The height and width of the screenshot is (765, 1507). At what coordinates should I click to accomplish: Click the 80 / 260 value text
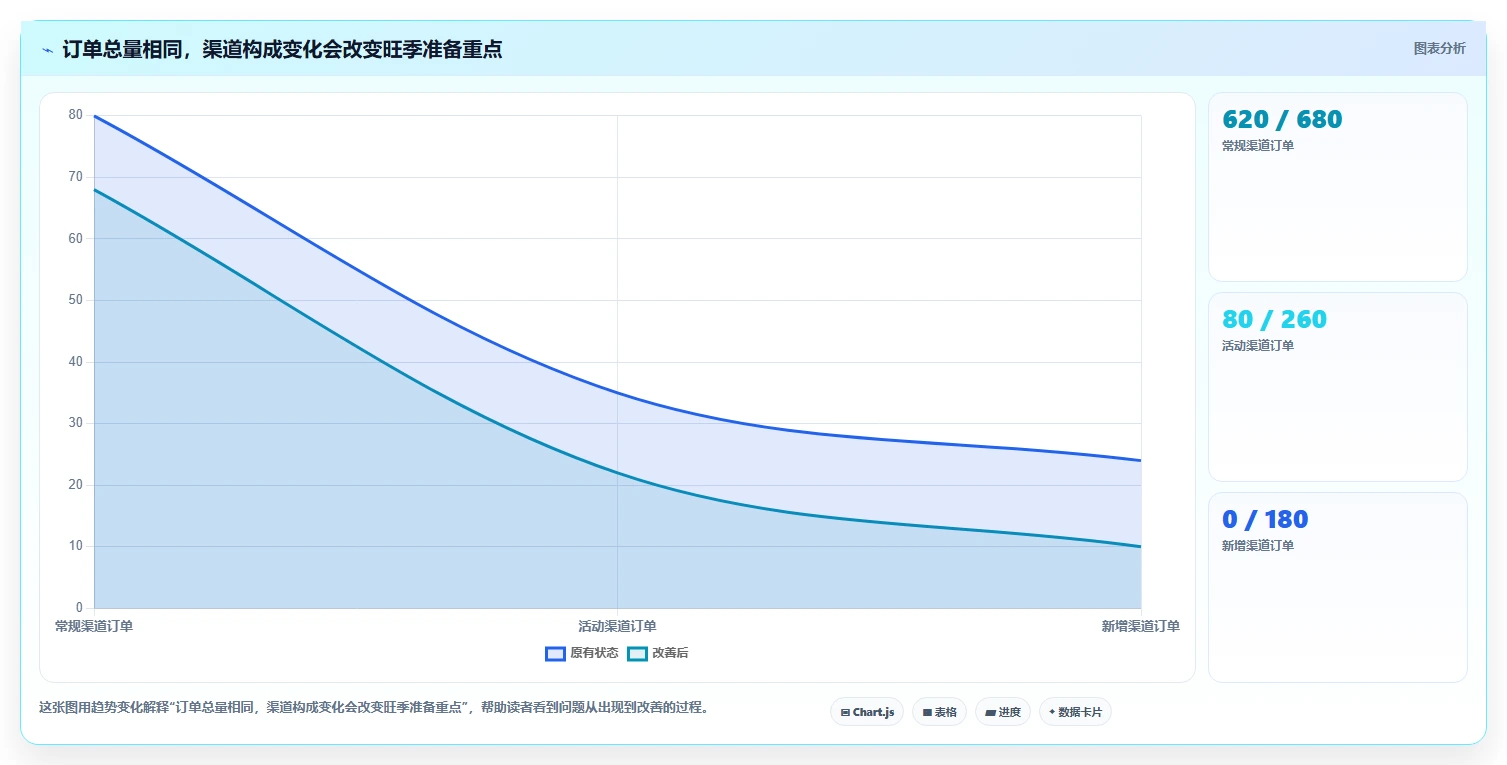tap(1274, 319)
